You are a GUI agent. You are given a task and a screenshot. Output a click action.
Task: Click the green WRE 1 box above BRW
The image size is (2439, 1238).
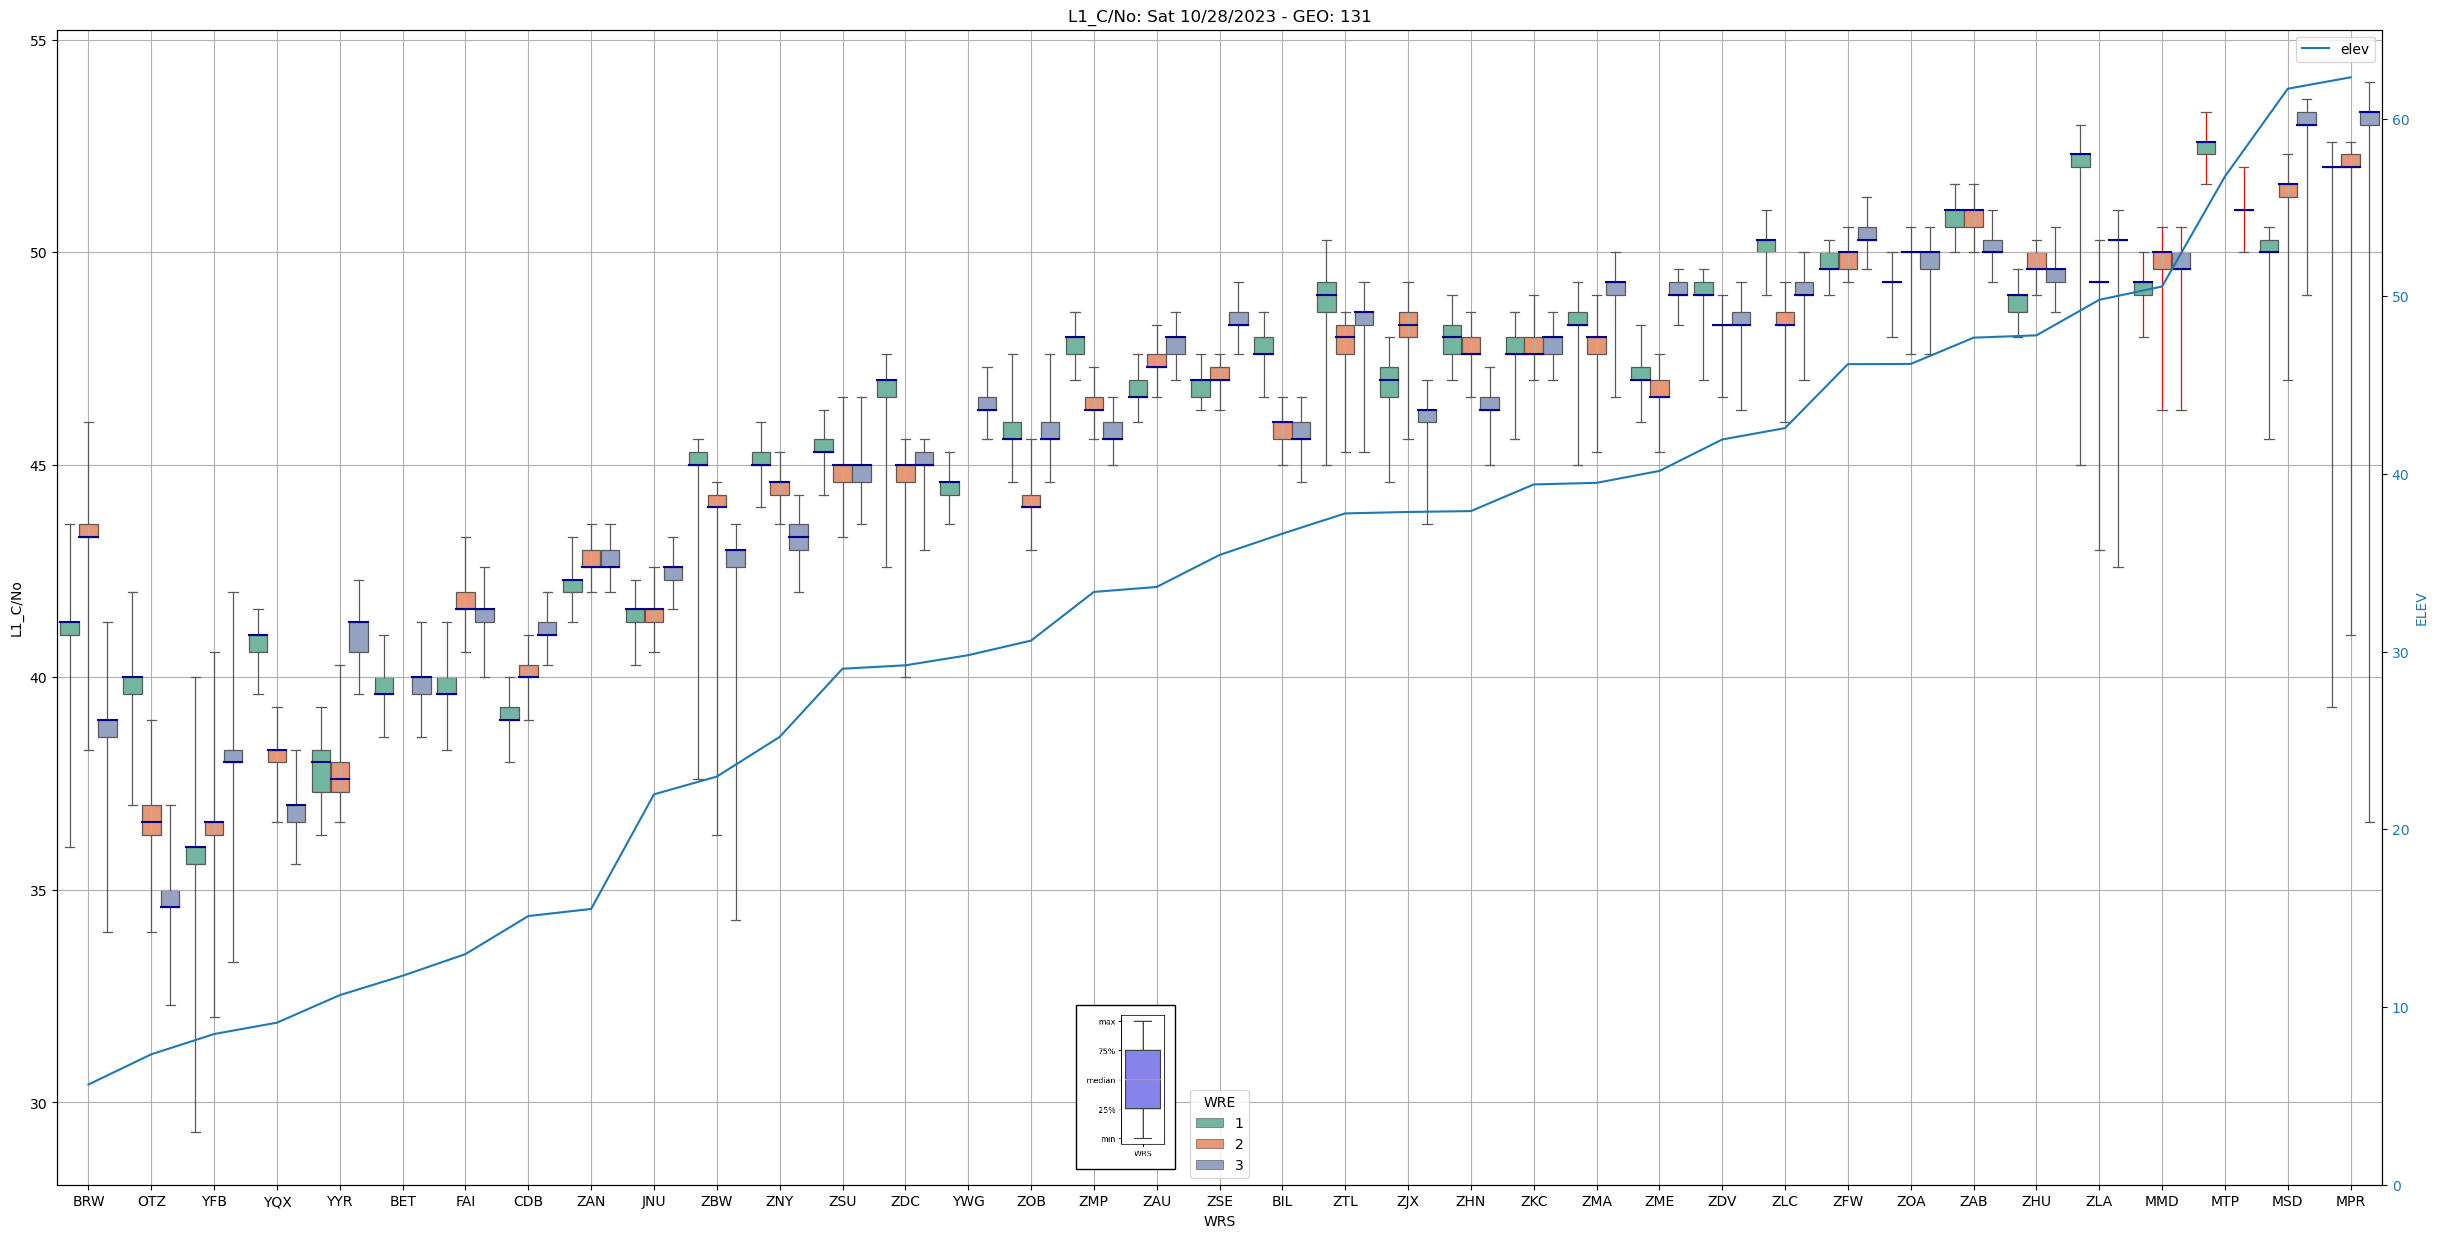click(x=69, y=628)
